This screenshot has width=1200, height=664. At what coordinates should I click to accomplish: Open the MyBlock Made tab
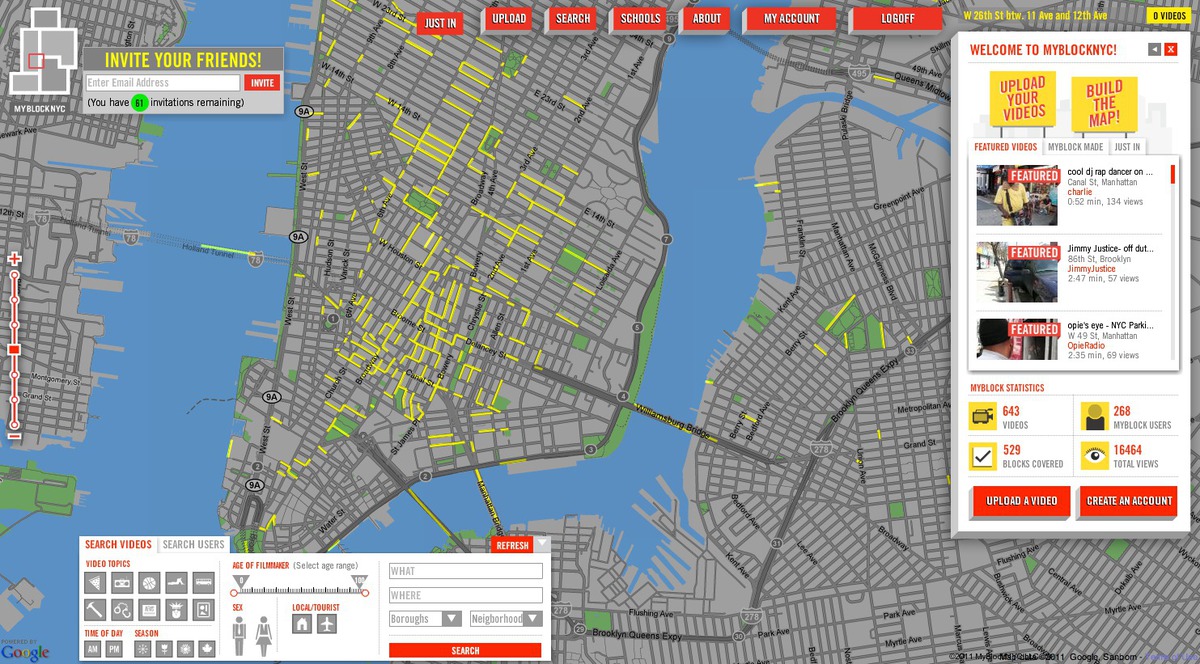[x=1076, y=147]
